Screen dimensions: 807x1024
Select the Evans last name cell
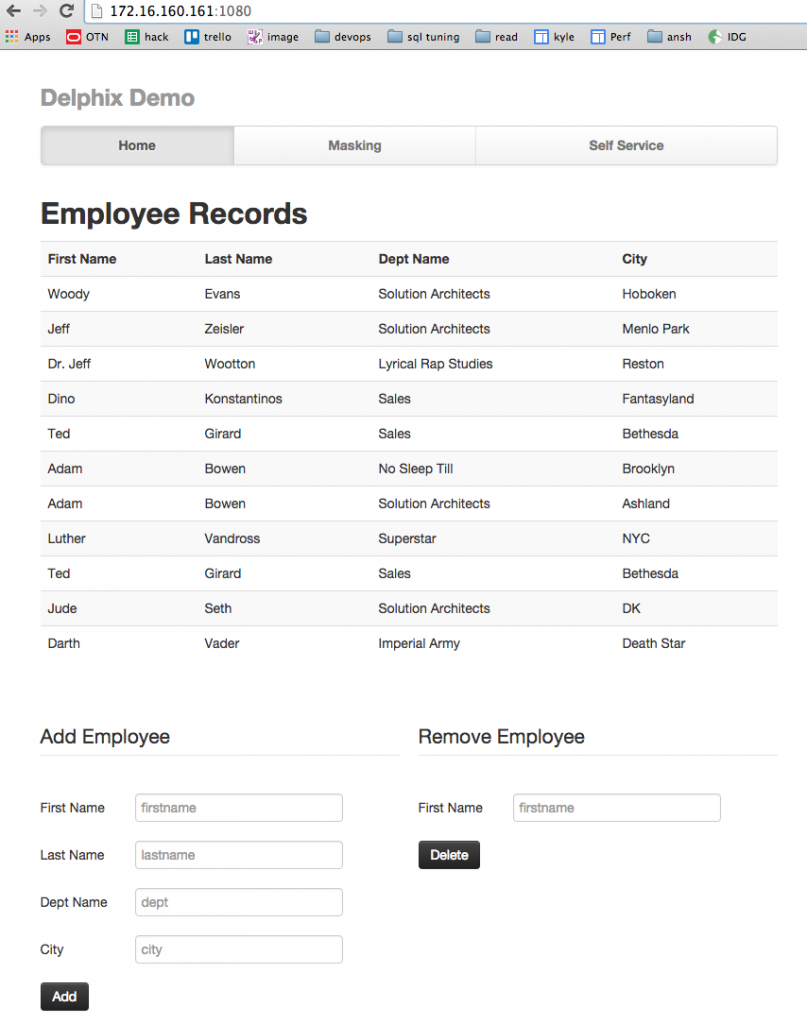(222, 294)
